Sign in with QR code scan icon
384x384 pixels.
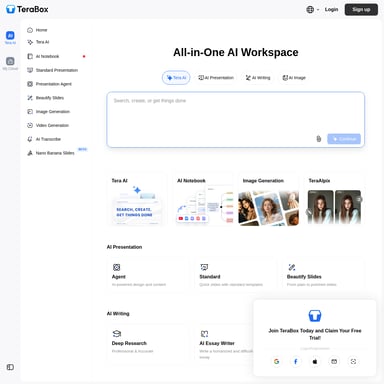(353, 361)
